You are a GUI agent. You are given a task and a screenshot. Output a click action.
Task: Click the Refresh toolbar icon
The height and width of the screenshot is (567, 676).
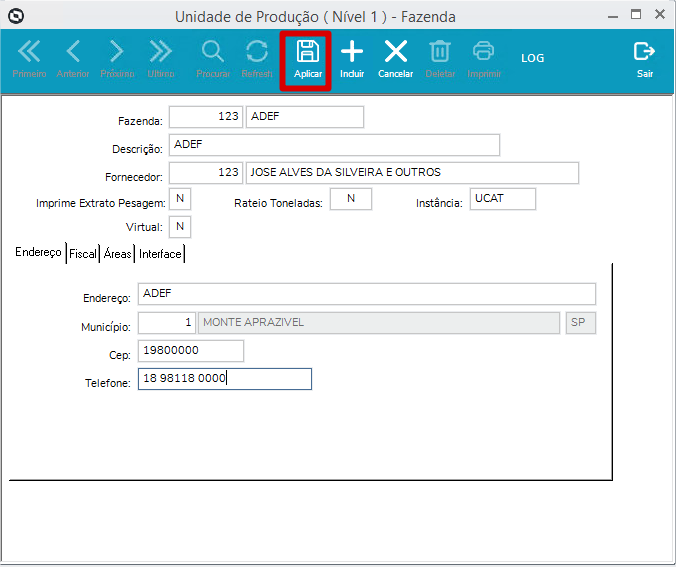(x=257, y=59)
